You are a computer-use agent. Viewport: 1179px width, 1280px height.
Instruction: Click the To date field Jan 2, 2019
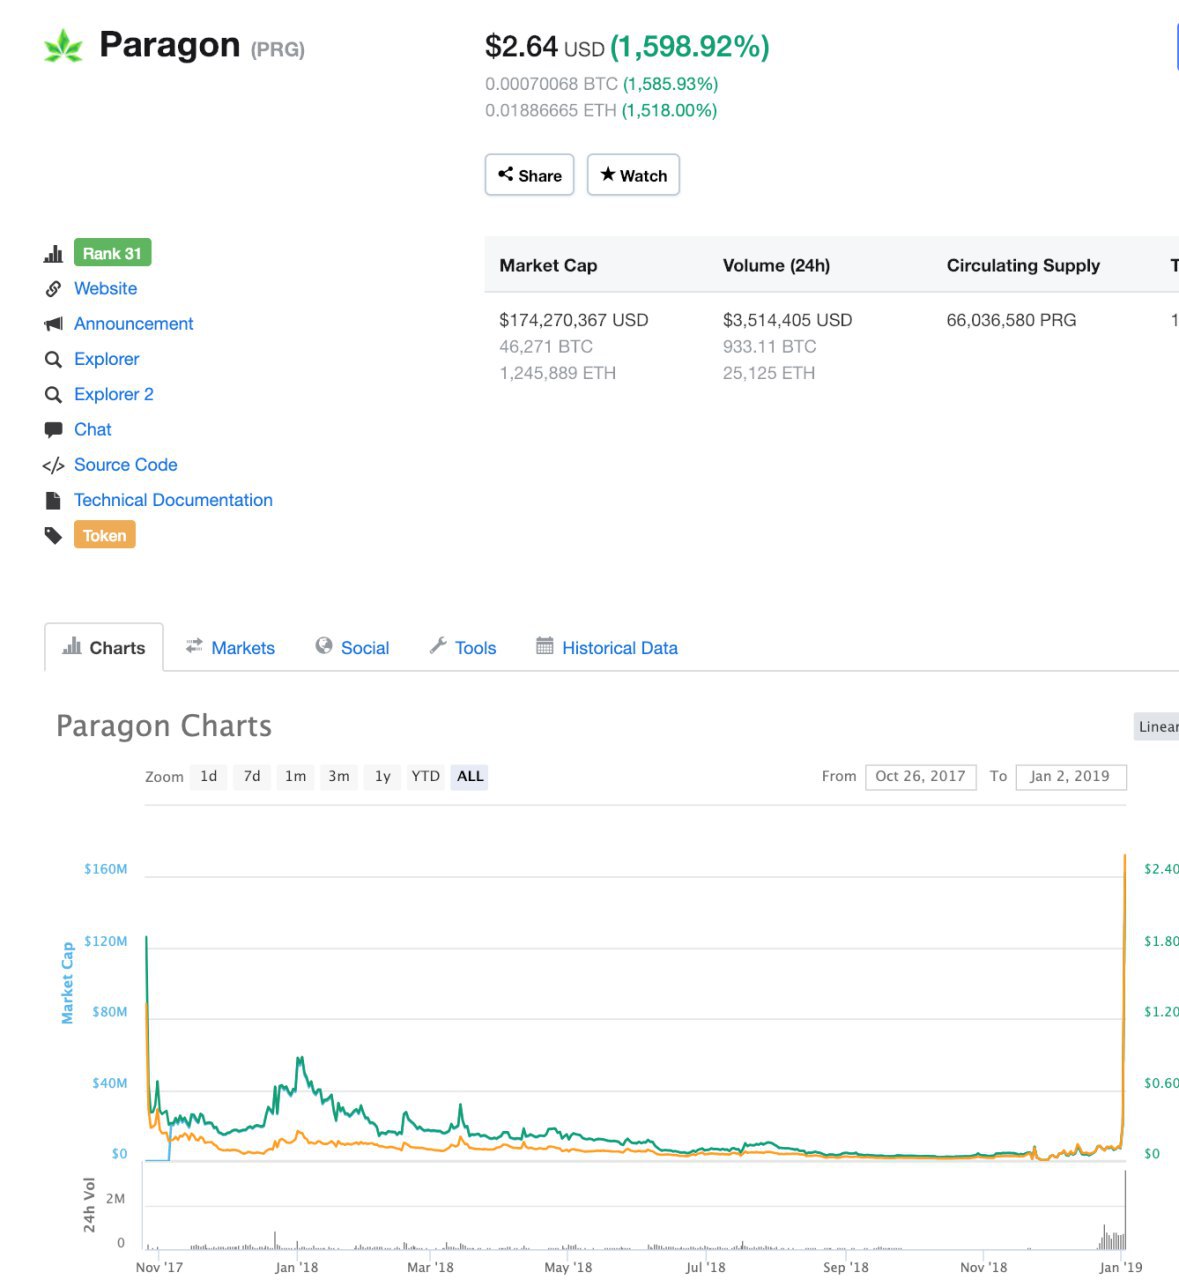tap(1070, 776)
